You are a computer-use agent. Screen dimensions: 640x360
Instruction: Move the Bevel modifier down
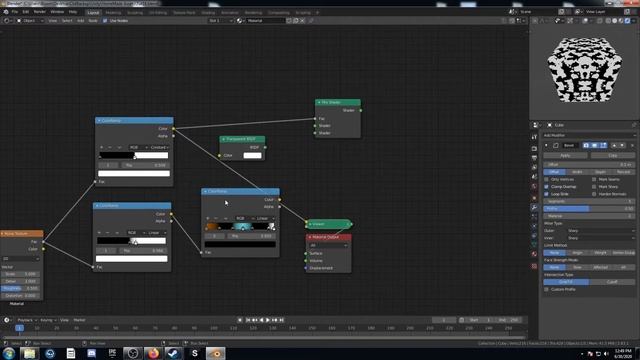(622, 145)
